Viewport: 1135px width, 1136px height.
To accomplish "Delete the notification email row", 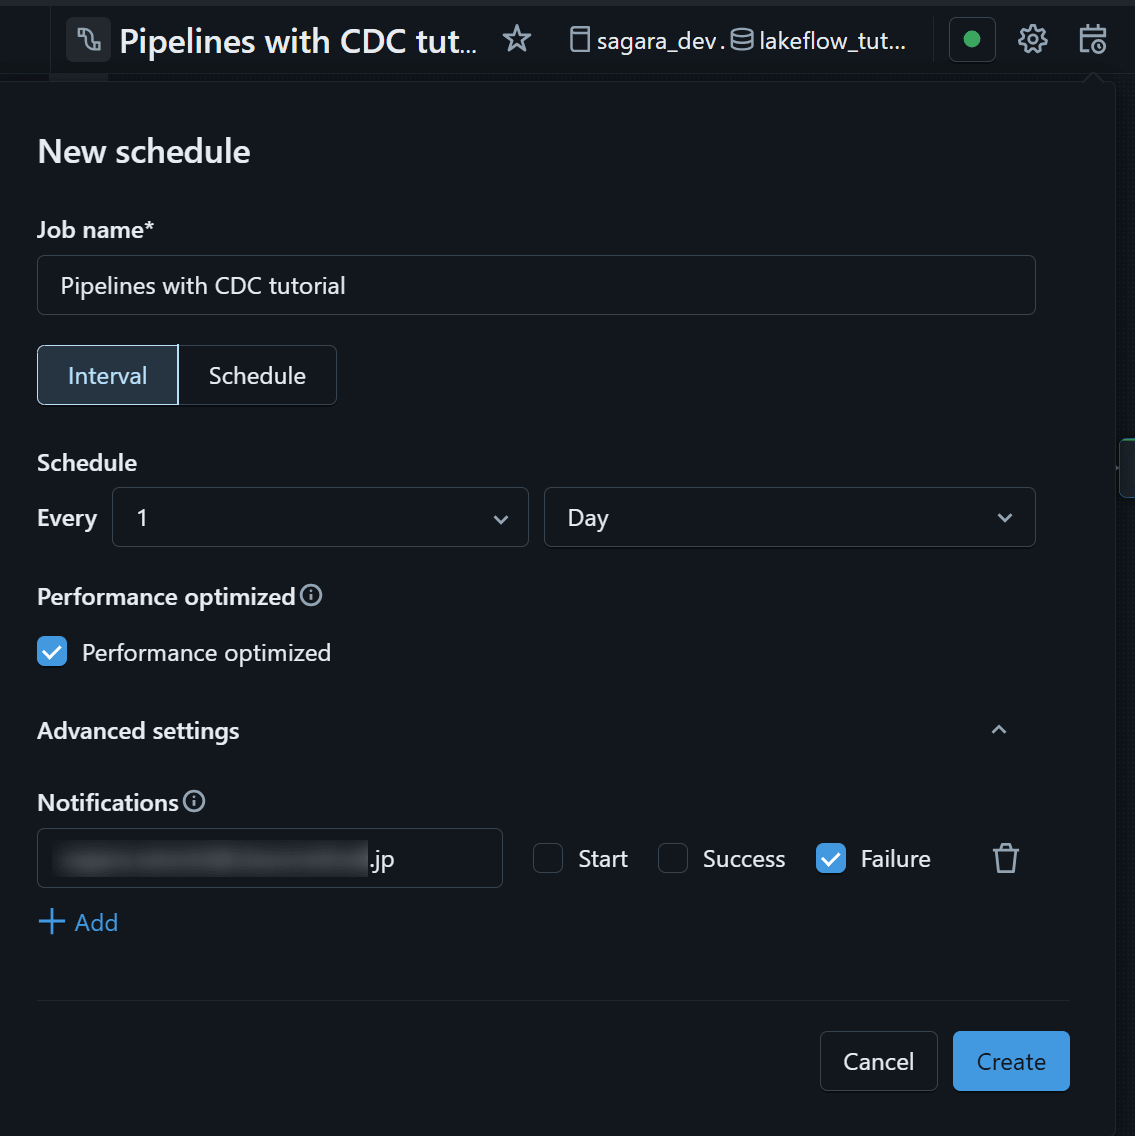I will pyautogui.click(x=1005, y=858).
